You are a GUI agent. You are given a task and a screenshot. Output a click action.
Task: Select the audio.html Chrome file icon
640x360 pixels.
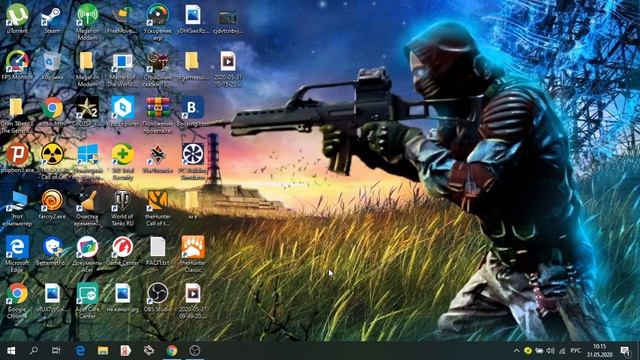tap(52, 108)
